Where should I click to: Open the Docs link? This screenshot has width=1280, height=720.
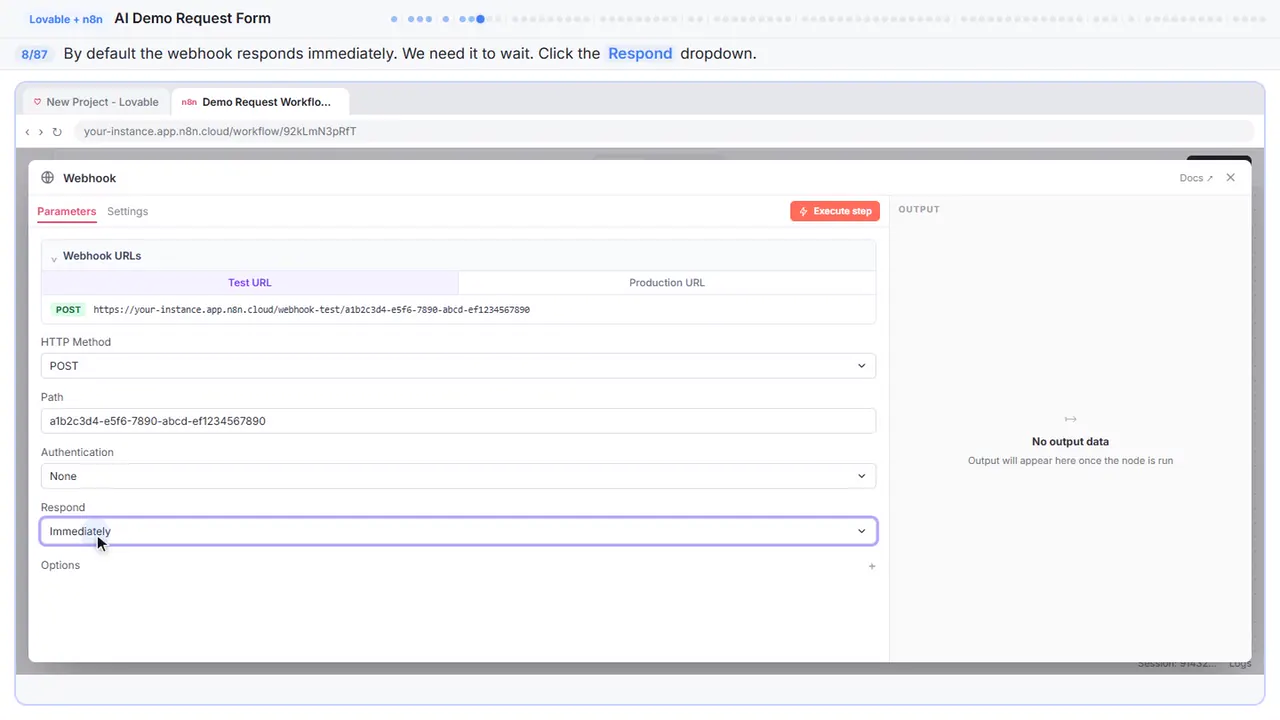(1196, 178)
